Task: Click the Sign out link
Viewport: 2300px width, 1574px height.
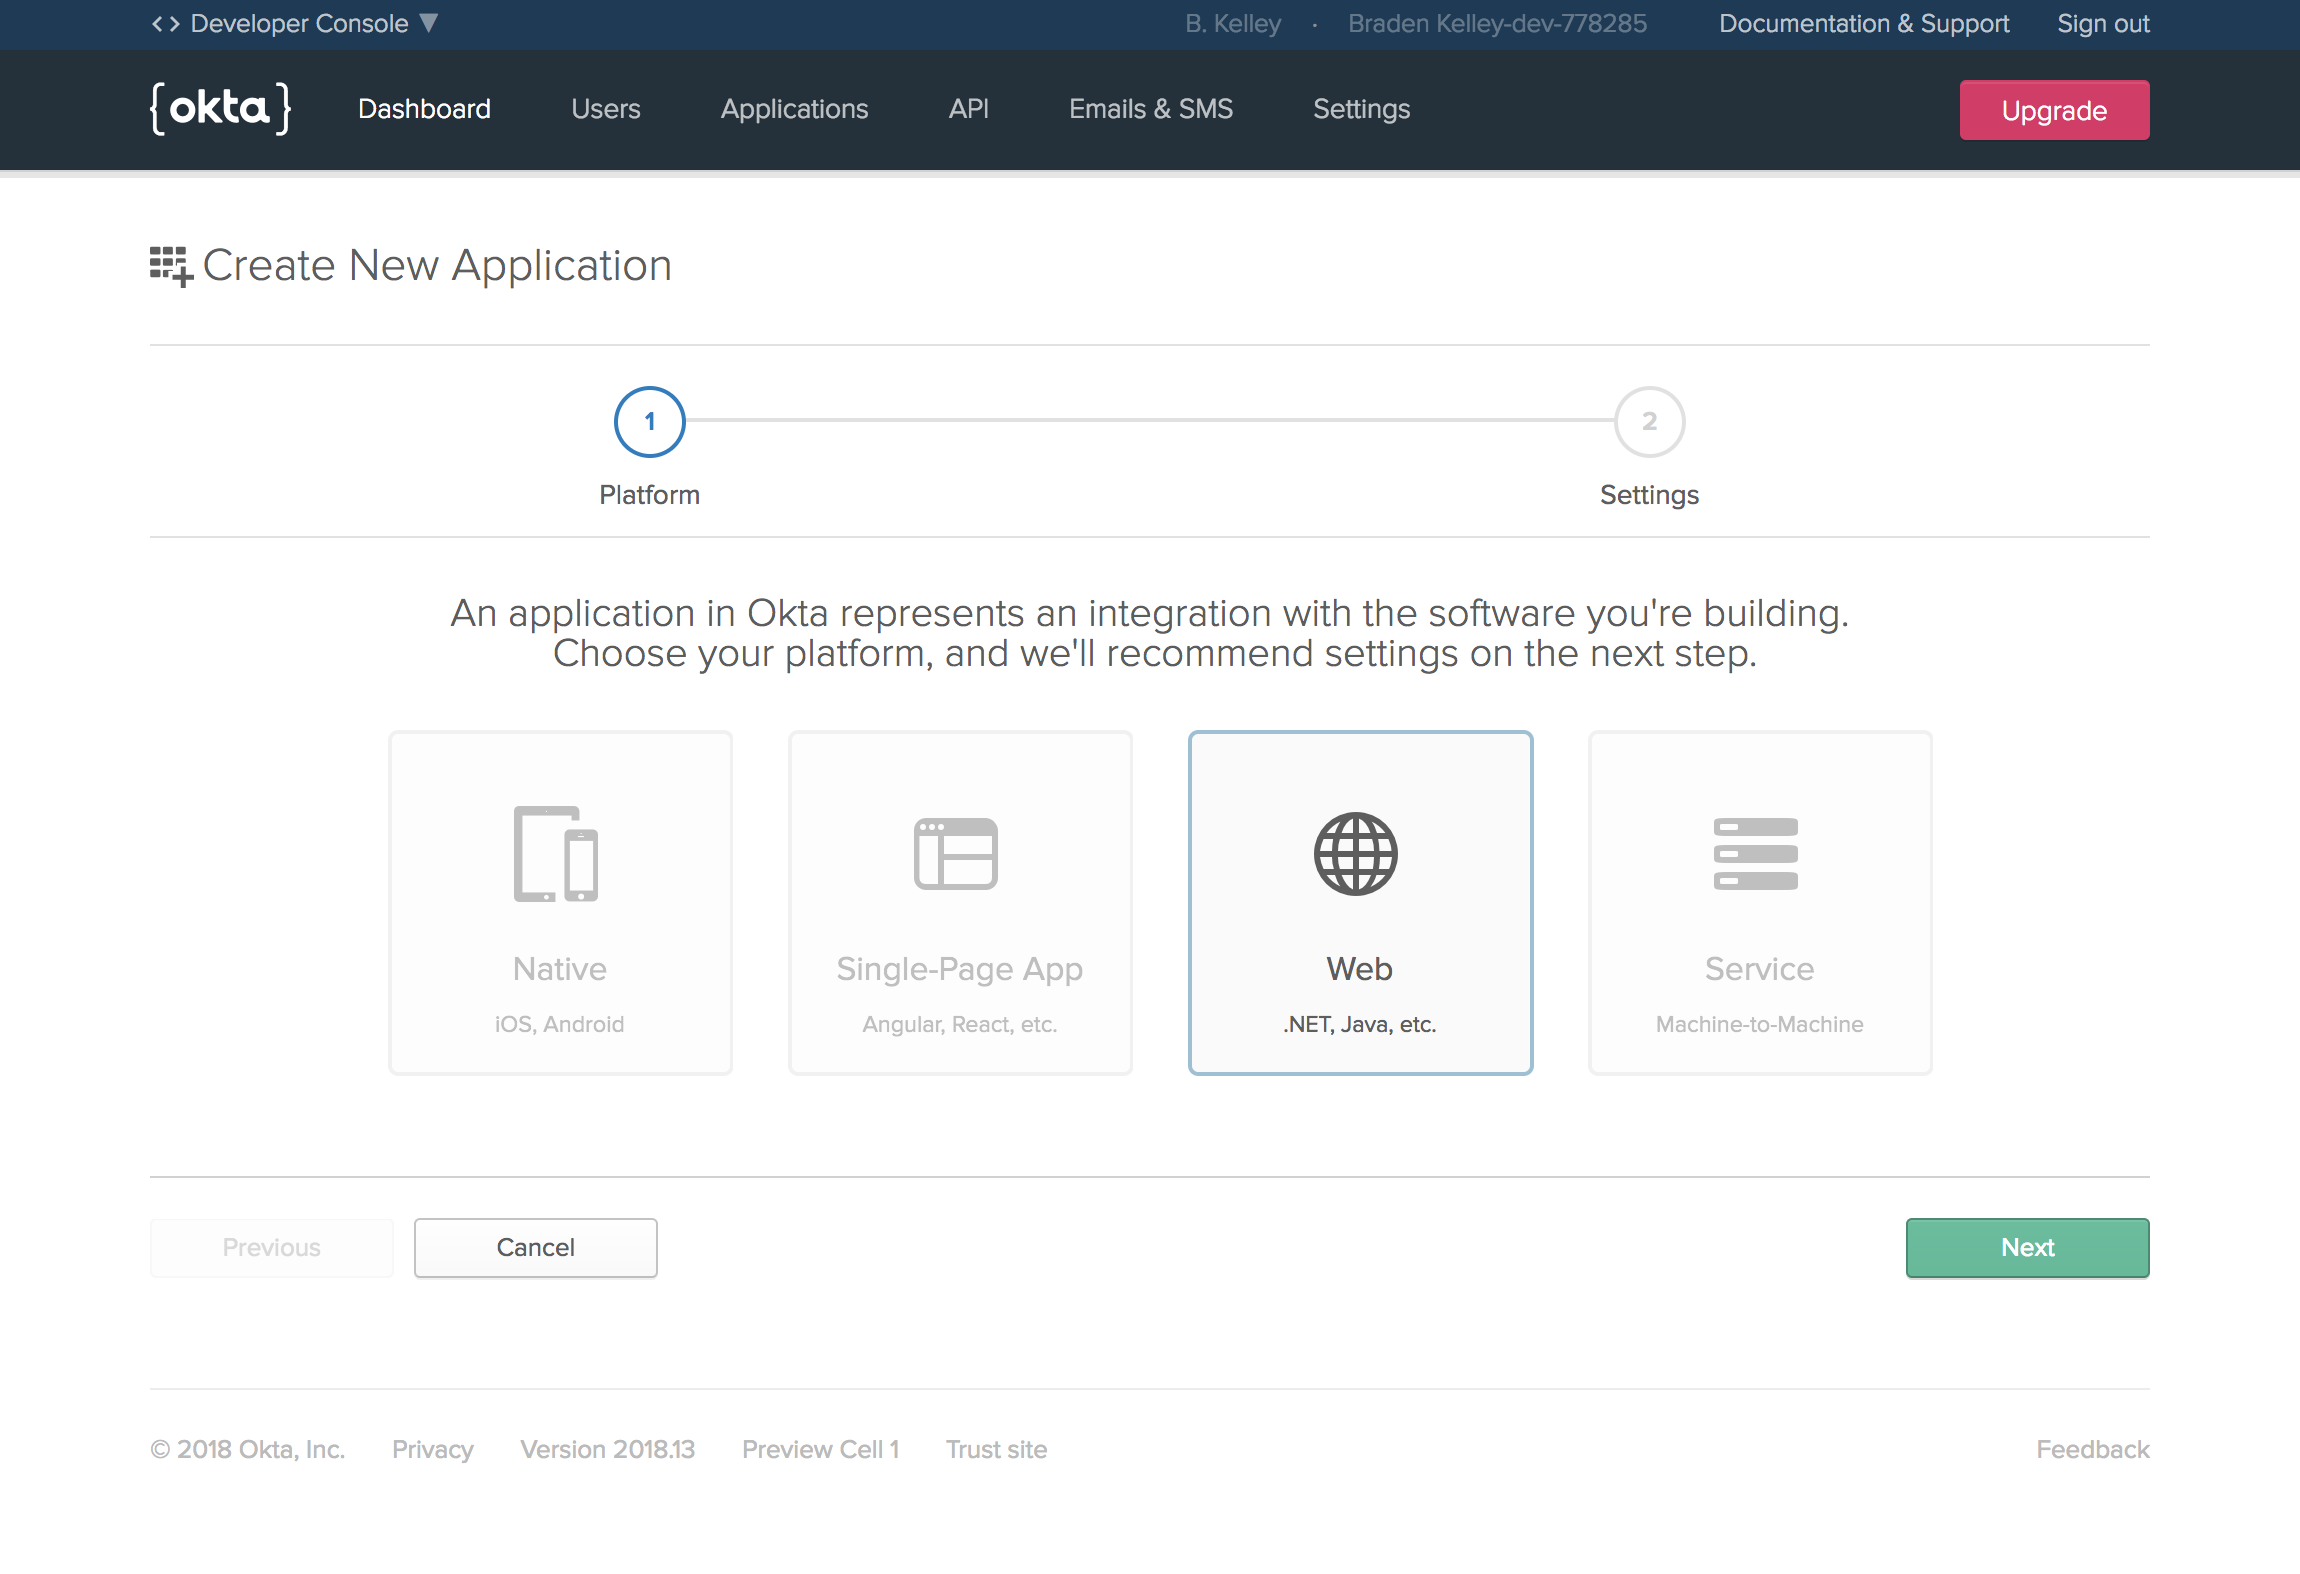Action: pyautogui.click(x=2103, y=24)
